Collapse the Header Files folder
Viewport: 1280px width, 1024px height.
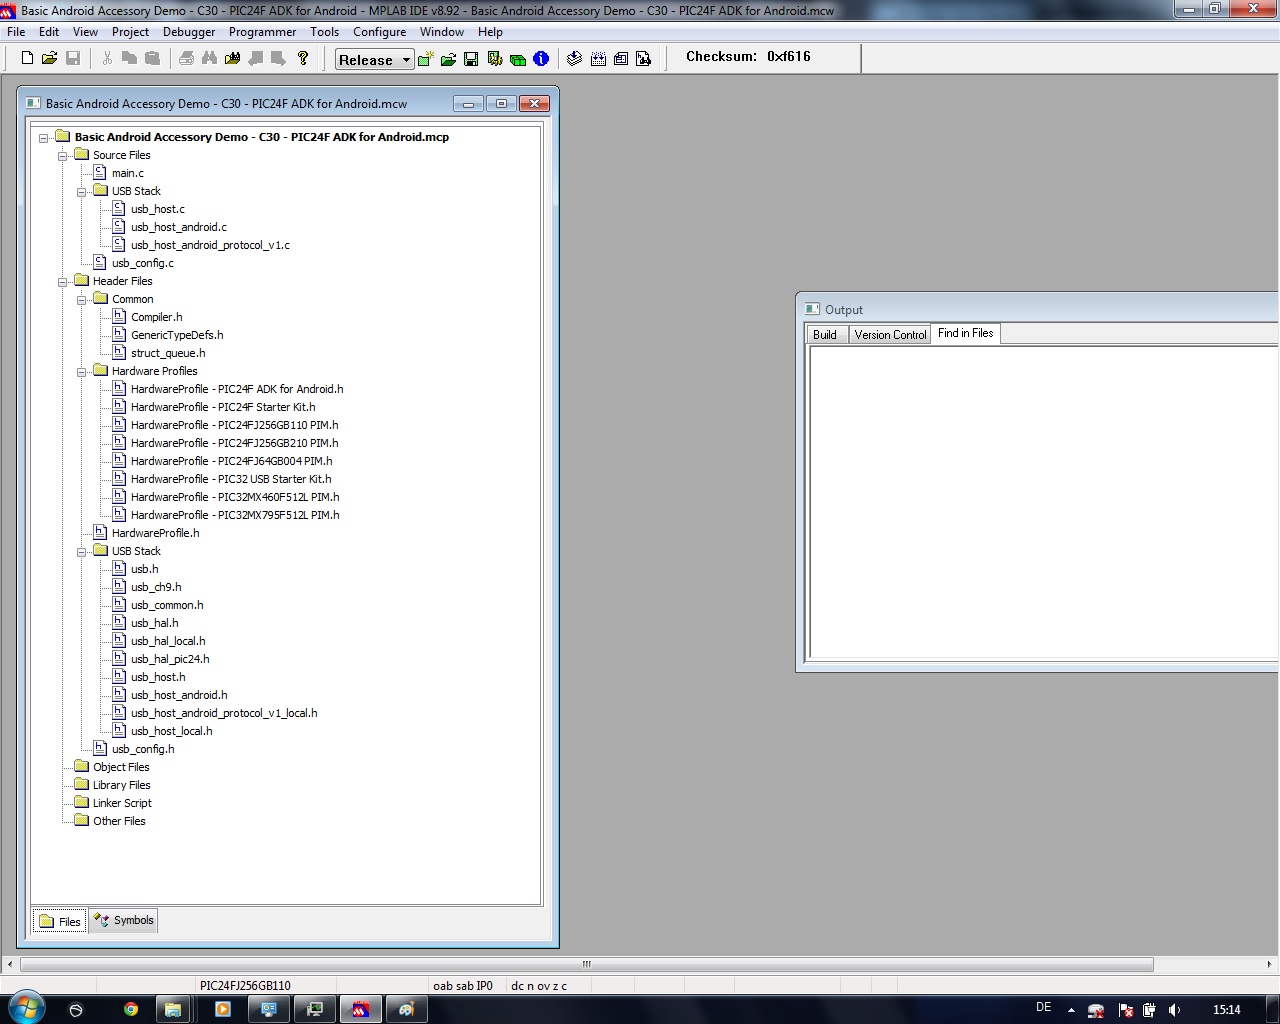tap(63, 282)
